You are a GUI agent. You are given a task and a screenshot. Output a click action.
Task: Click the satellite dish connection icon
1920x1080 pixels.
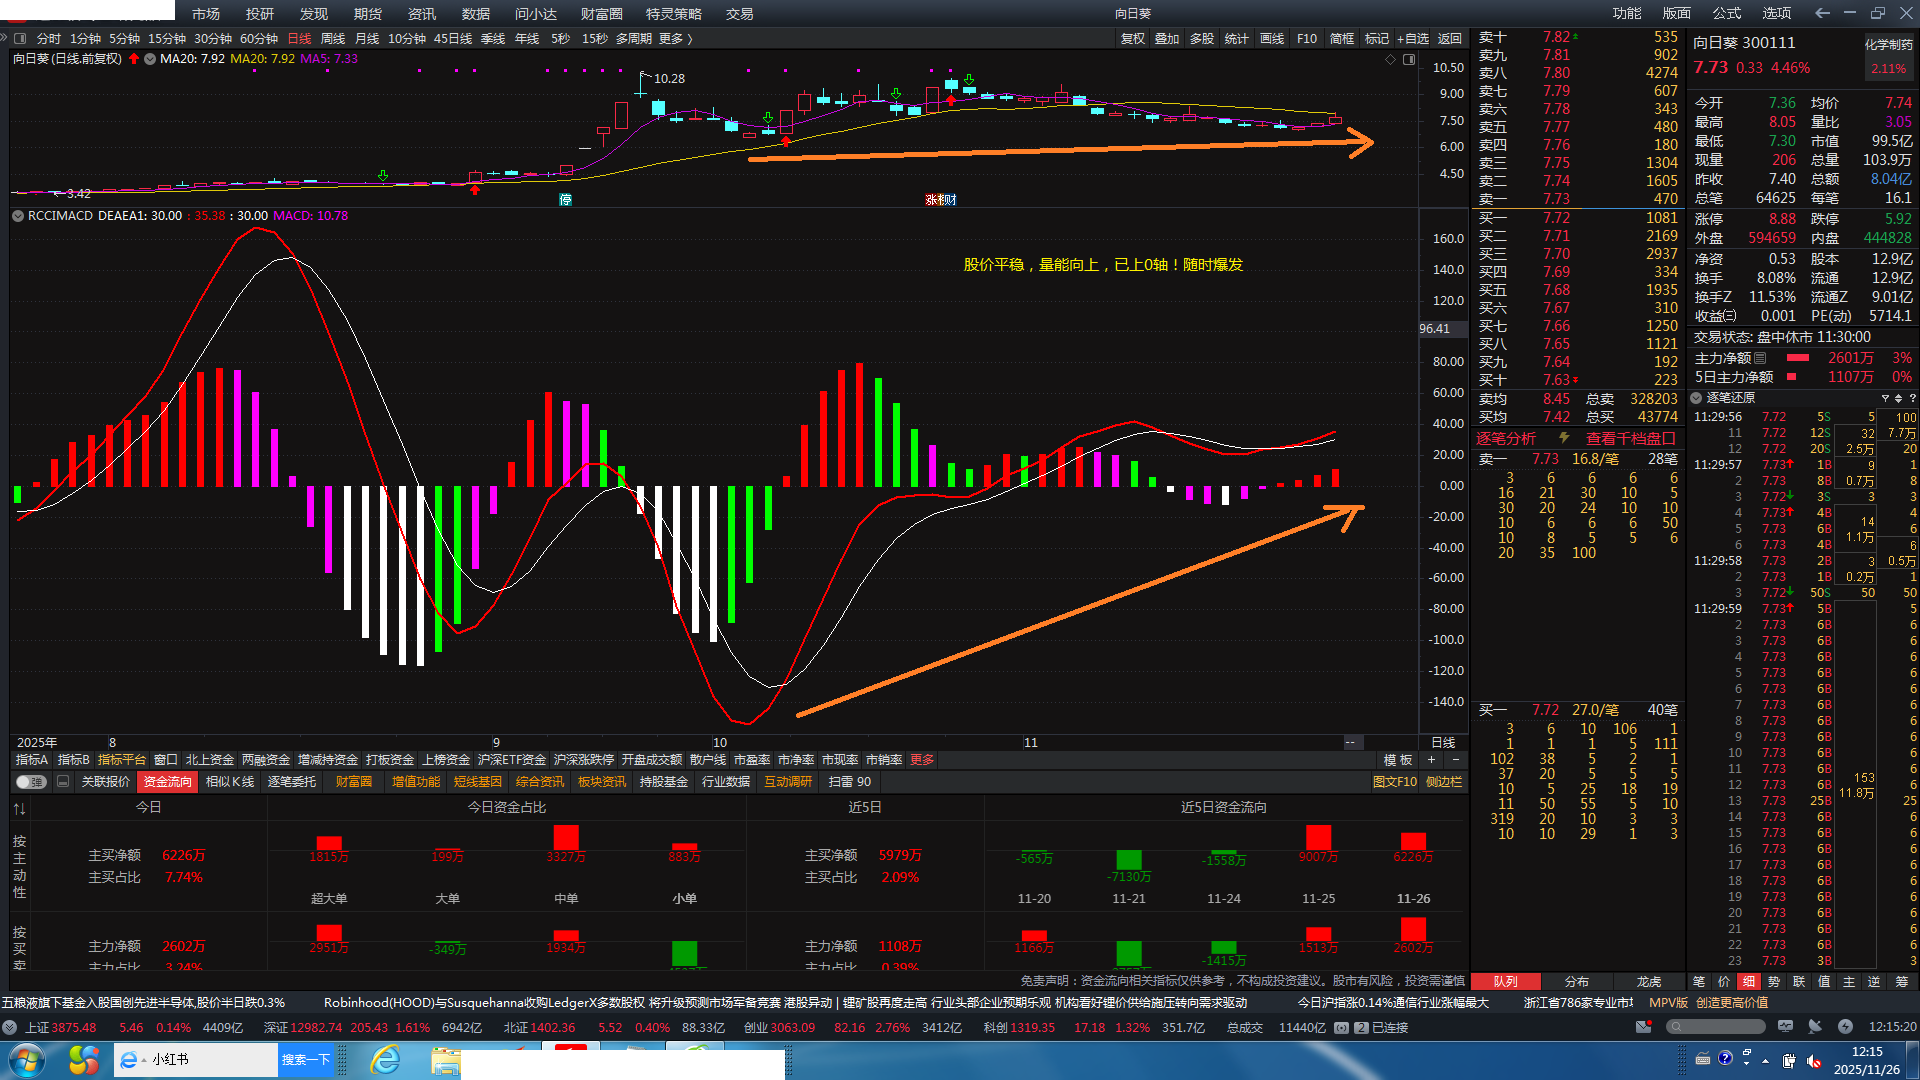[x=1816, y=1027]
